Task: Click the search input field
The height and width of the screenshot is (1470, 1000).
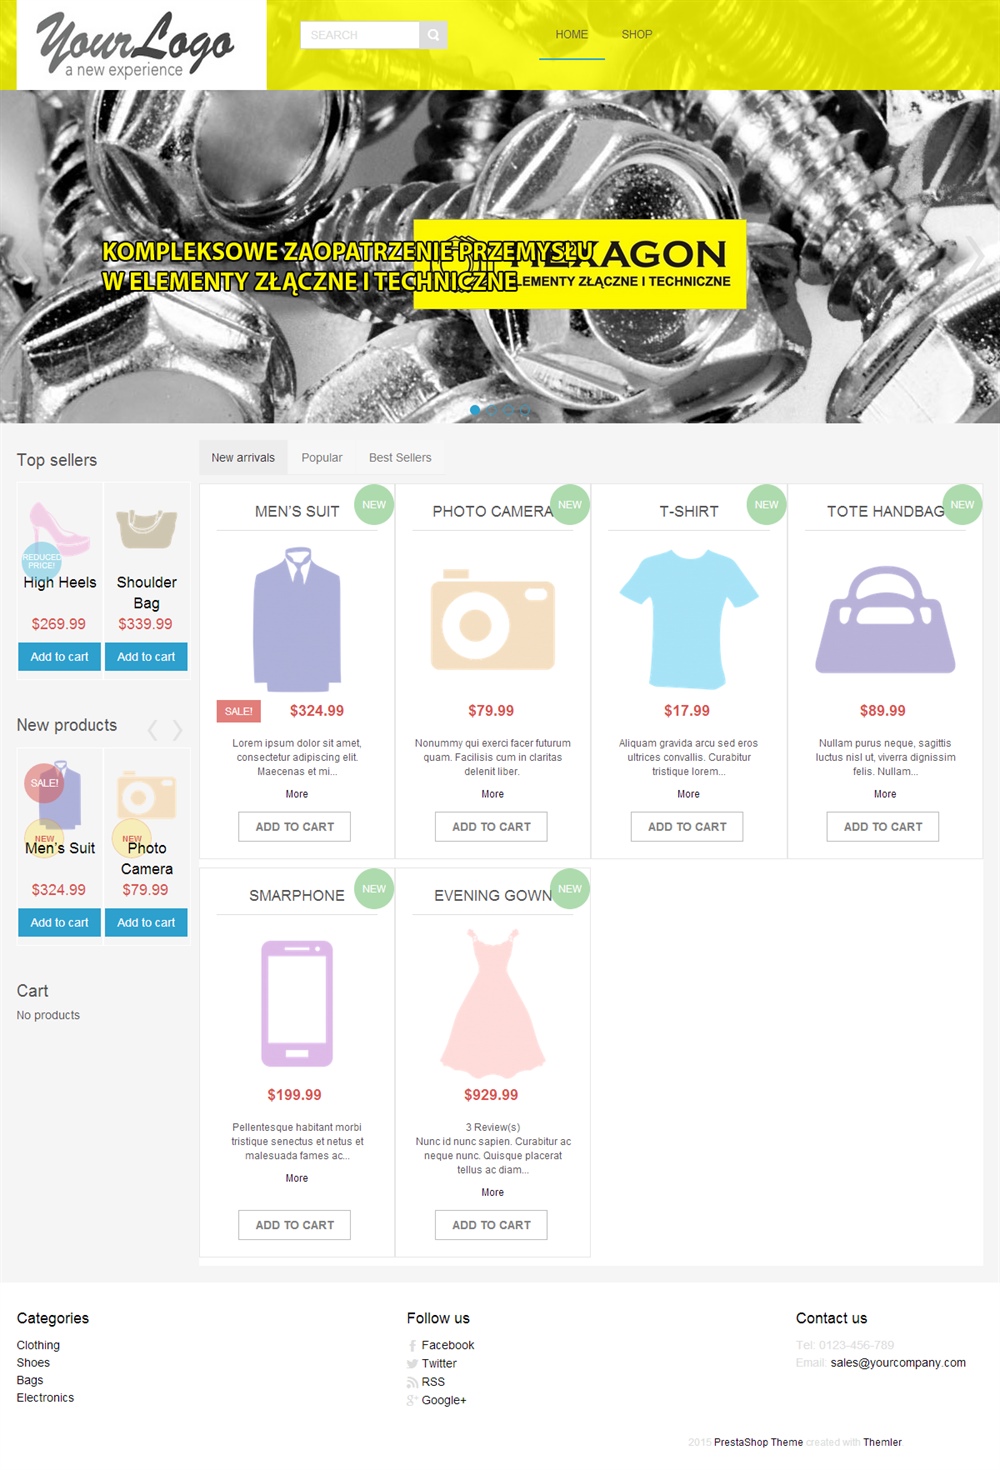Action: pyautogui.click(x=360, y=35)
